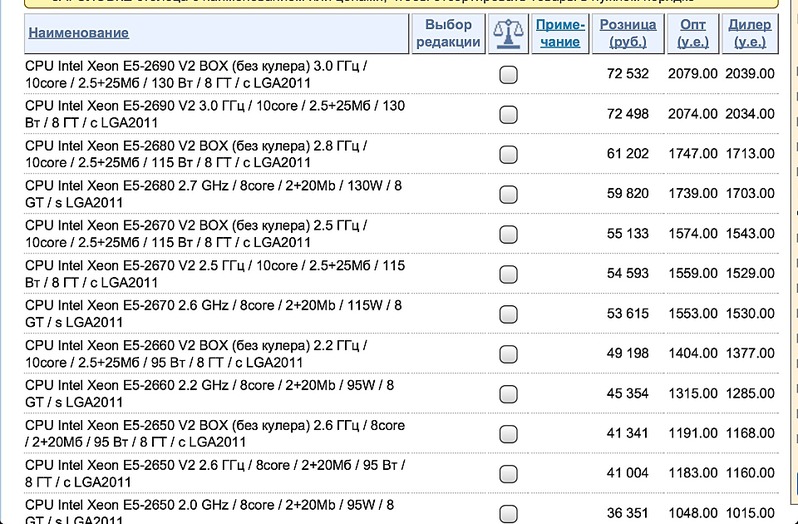Click retail price 49 198
Image resolution: width=798 pixels, height=524 pixels.
tap(628, 353)
